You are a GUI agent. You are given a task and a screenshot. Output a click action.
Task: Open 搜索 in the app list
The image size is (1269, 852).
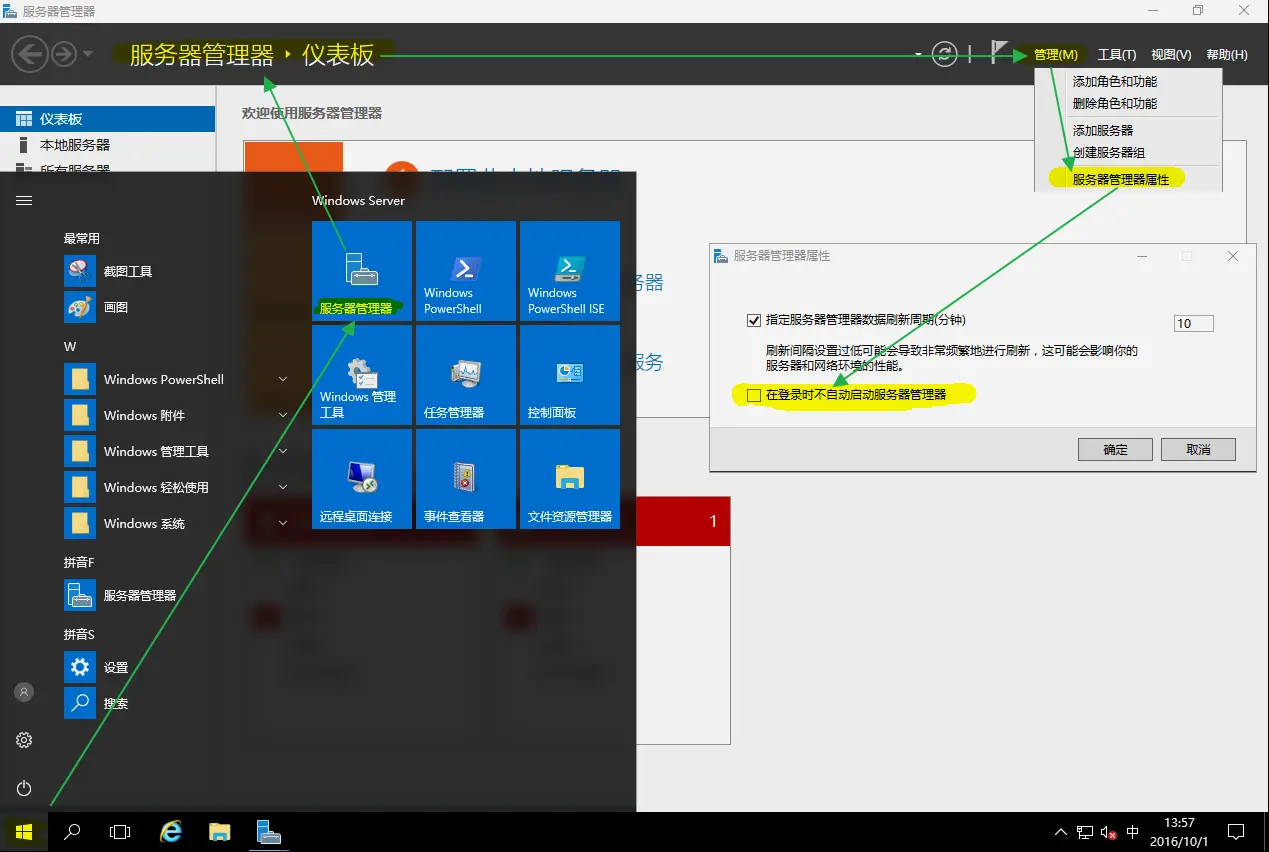tap(178, 703)
